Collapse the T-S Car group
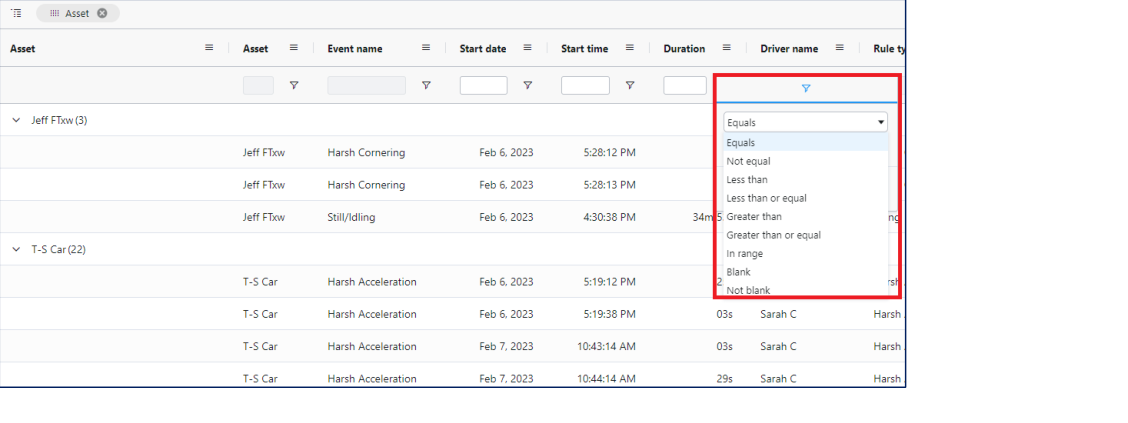This screenshot has height=423, width=1128. coord(16,249)
